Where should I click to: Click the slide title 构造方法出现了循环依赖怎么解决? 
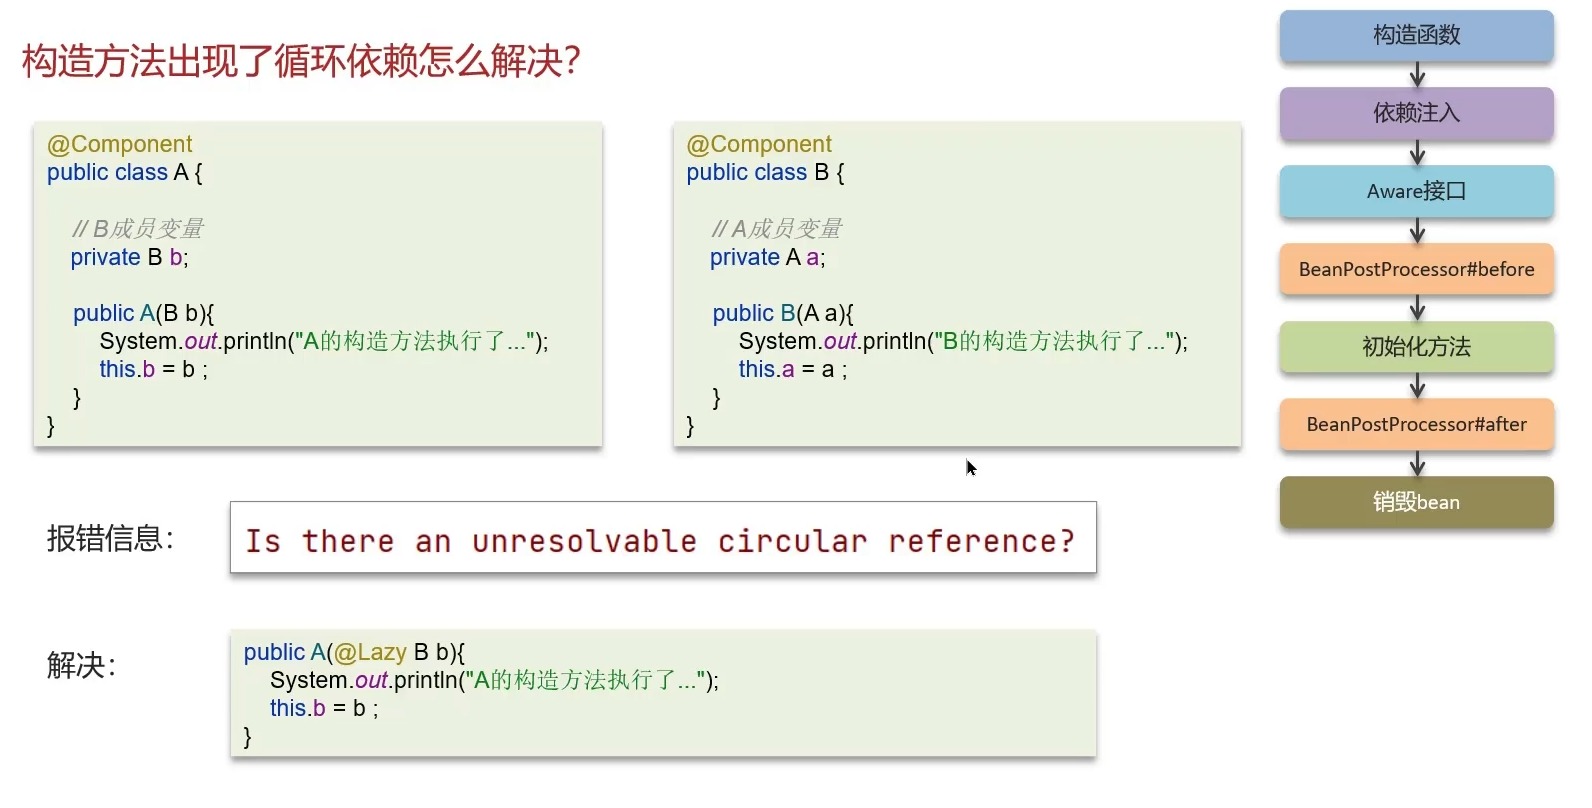(301, 61)
